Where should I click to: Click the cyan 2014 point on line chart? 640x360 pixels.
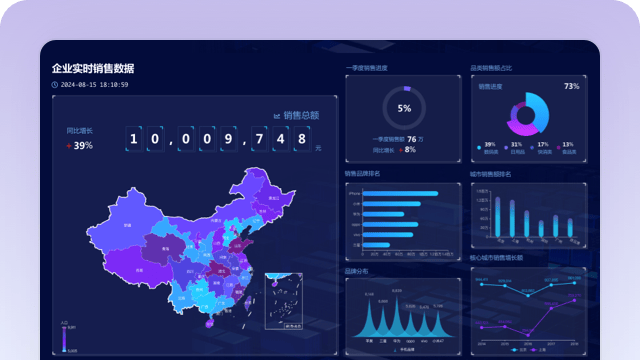click(482, 284)
